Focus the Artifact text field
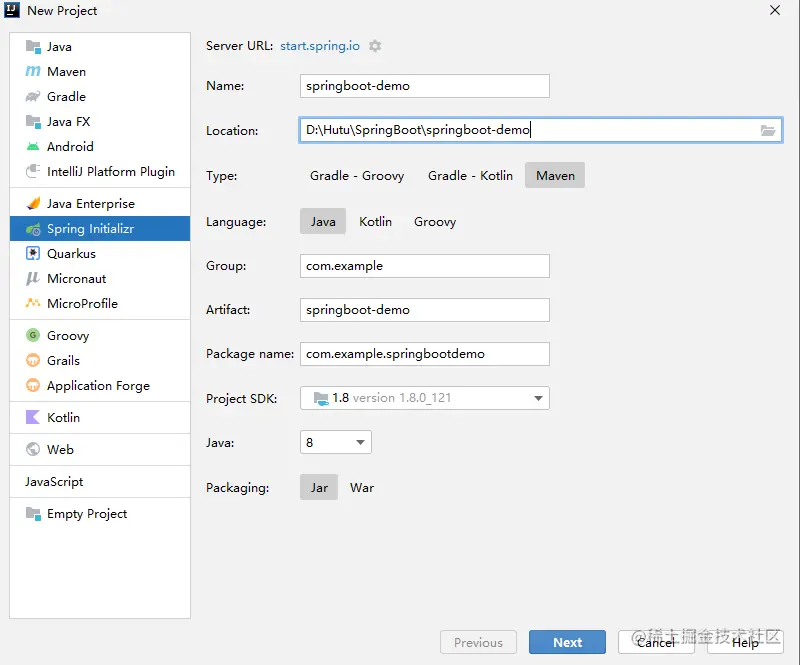The width and height of the screenshot is (800, 665). coord(425,310)
